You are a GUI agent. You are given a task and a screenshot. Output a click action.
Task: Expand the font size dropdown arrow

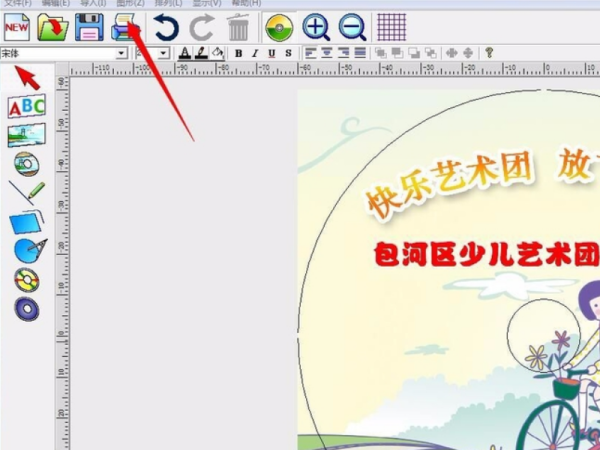click(164, 53)
